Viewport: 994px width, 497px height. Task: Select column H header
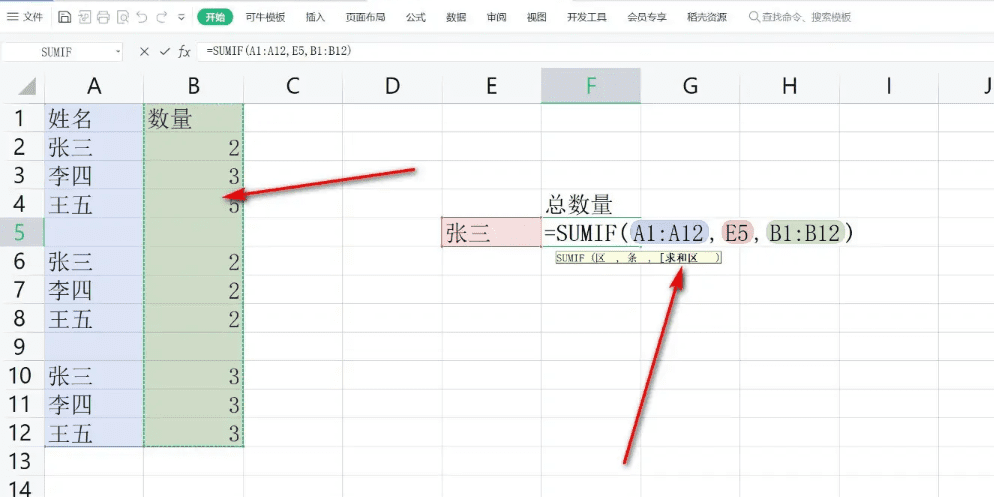click(x=789, y=86)
